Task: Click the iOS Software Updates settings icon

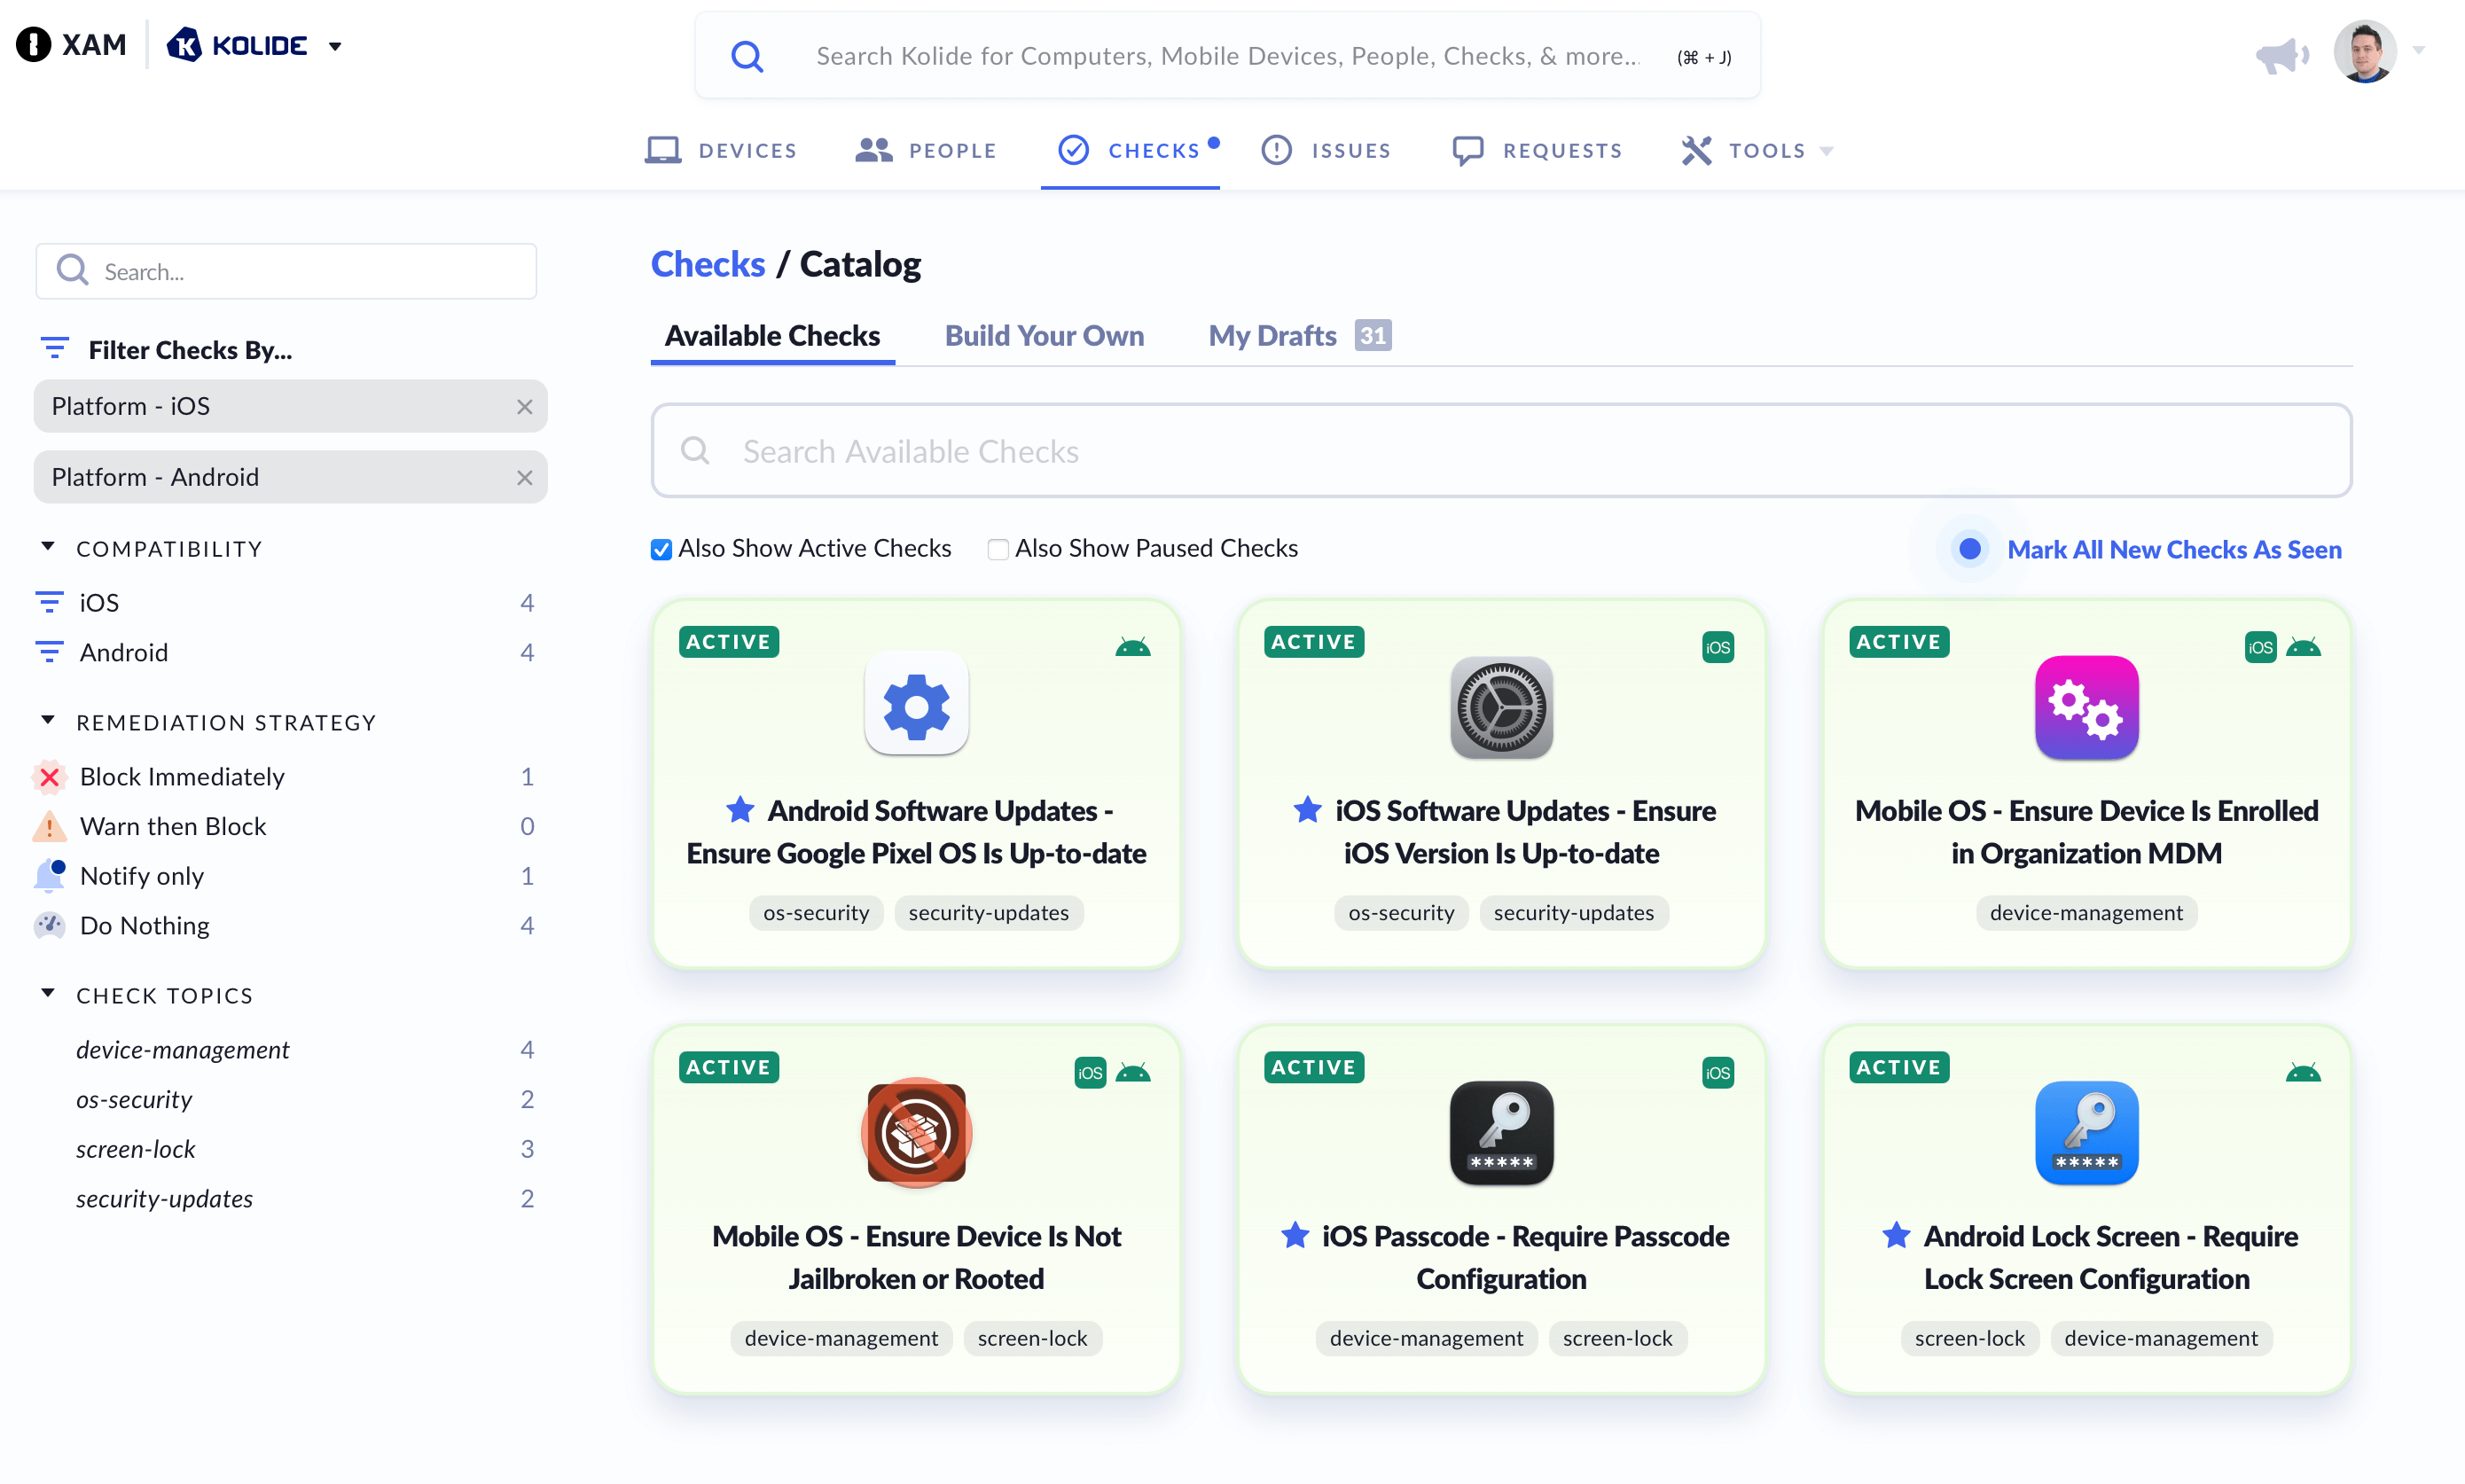Action: [x=1502, y=709]
